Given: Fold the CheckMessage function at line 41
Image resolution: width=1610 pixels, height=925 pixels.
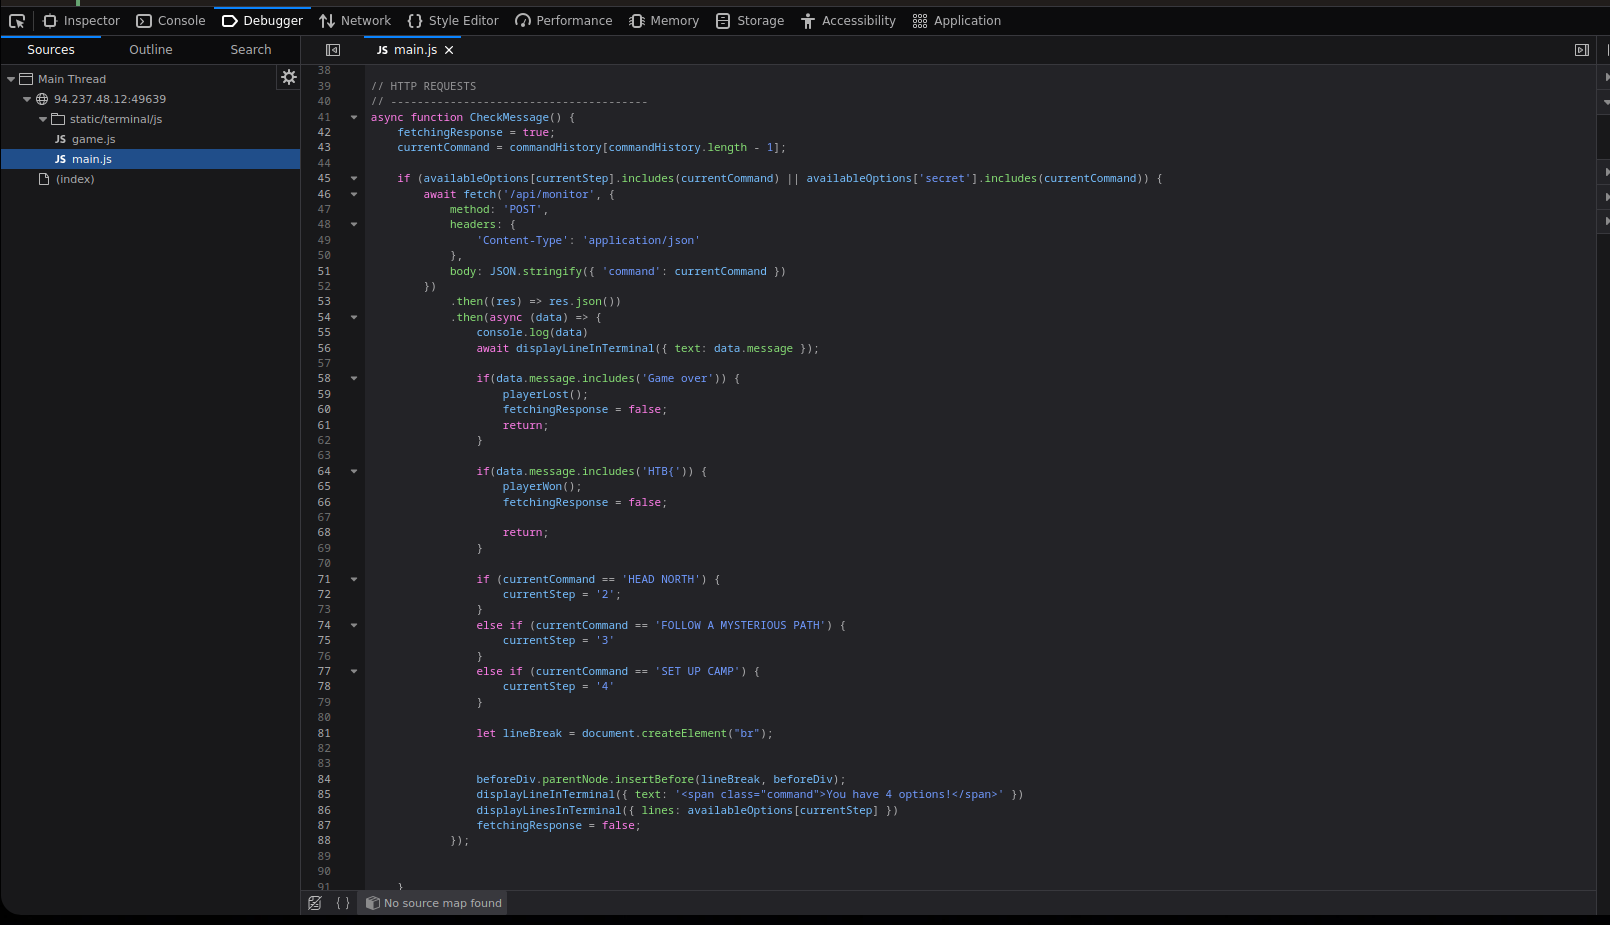Looking at the screenshot, I should (354, 117).
